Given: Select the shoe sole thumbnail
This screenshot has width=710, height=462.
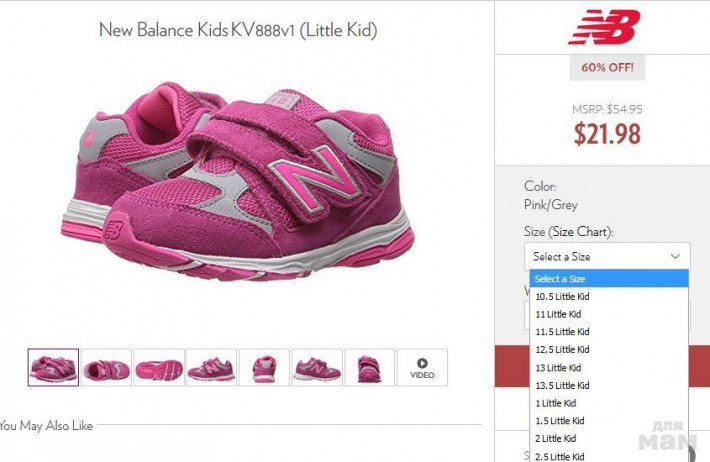Looking at the screenshot, I should pos(159,368).
